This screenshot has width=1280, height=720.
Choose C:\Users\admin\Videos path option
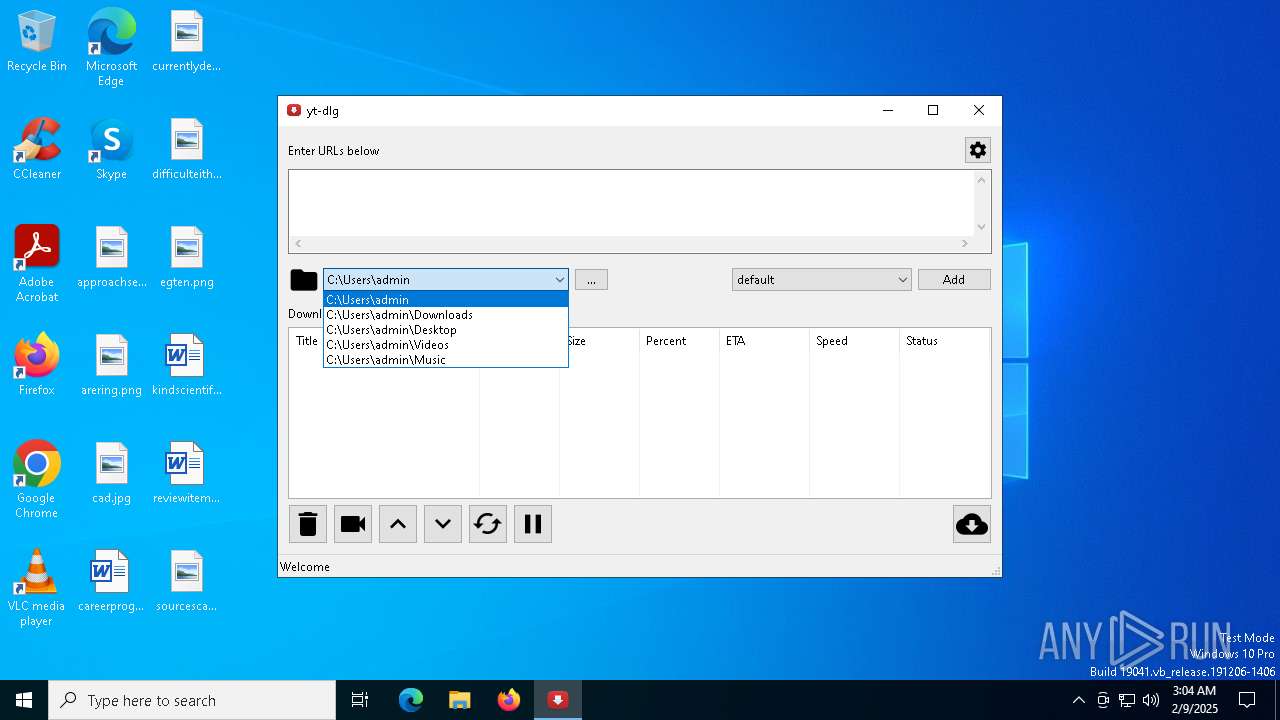pyautogui.click(x=446, y=344)
